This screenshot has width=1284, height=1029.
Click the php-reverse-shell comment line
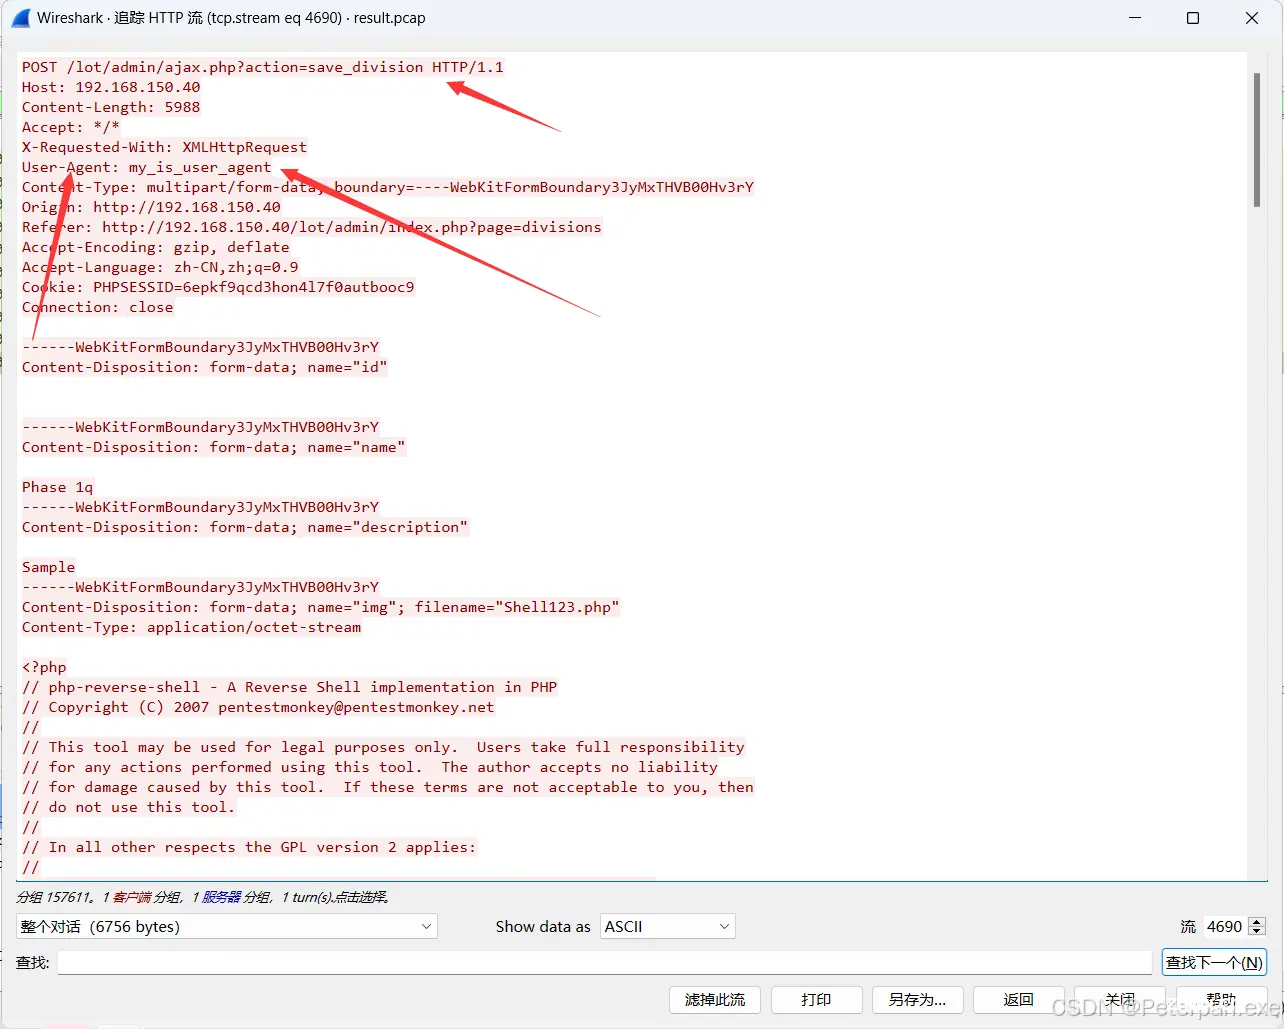pos(289,687)
